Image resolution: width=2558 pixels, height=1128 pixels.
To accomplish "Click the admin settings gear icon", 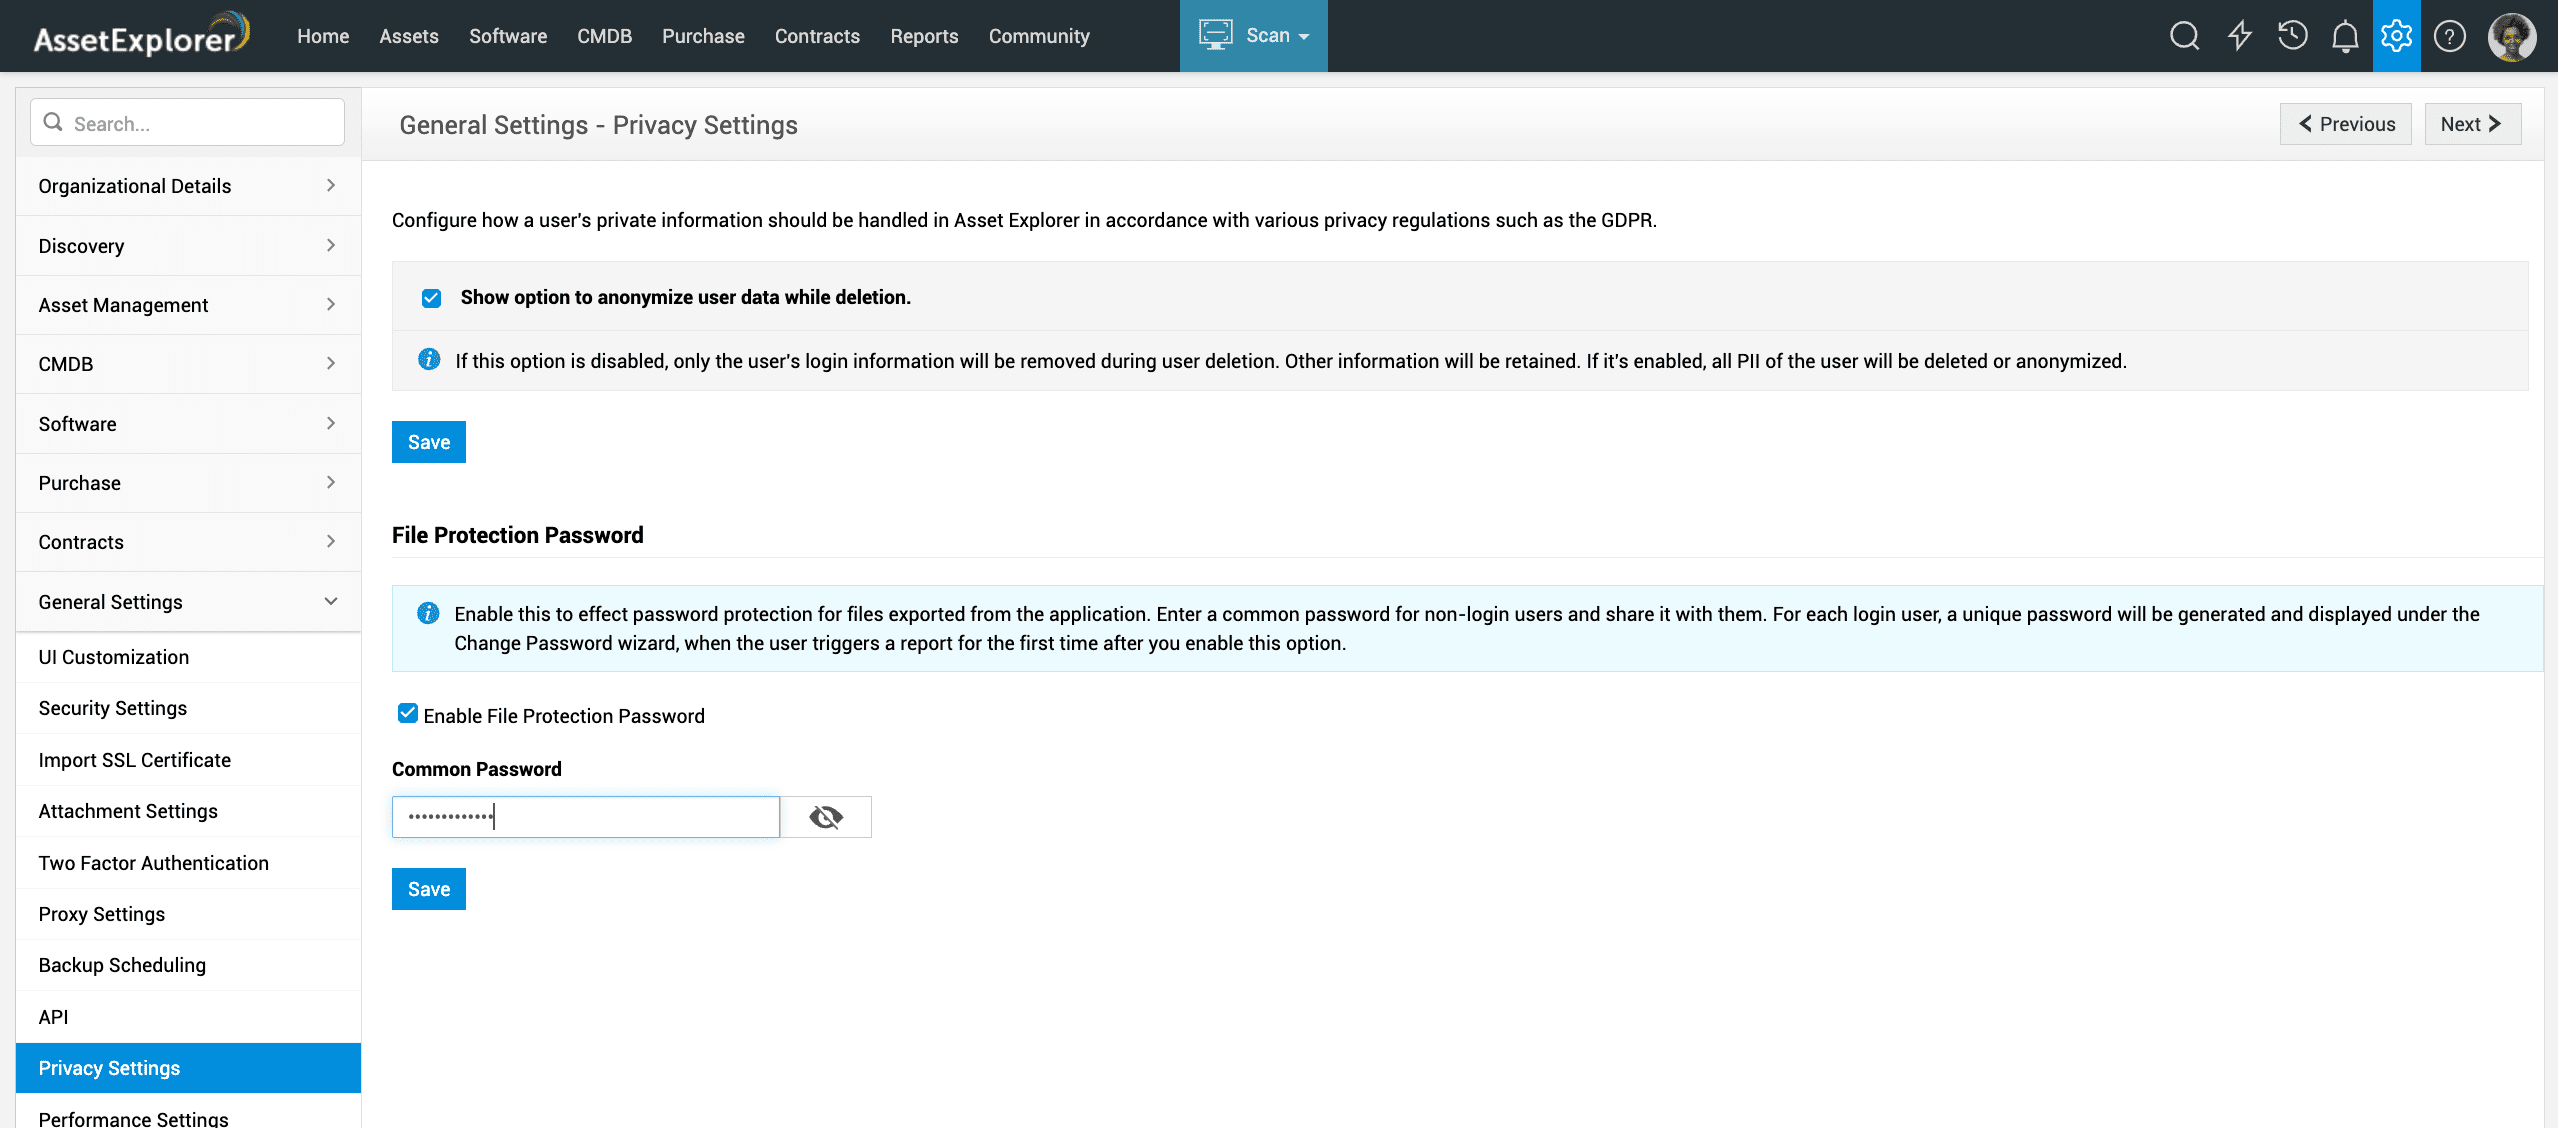I will (2396, 36).
